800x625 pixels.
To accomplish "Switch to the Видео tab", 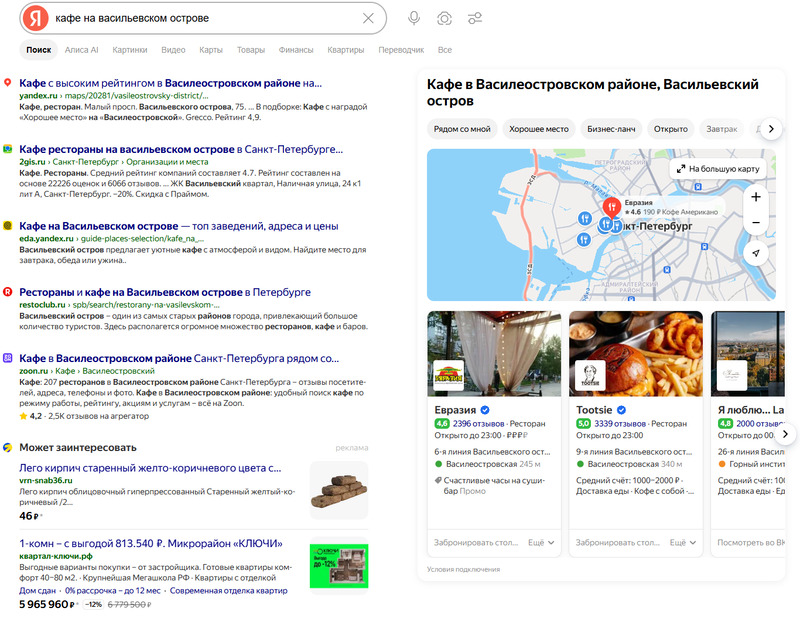I will click(173, 50).
